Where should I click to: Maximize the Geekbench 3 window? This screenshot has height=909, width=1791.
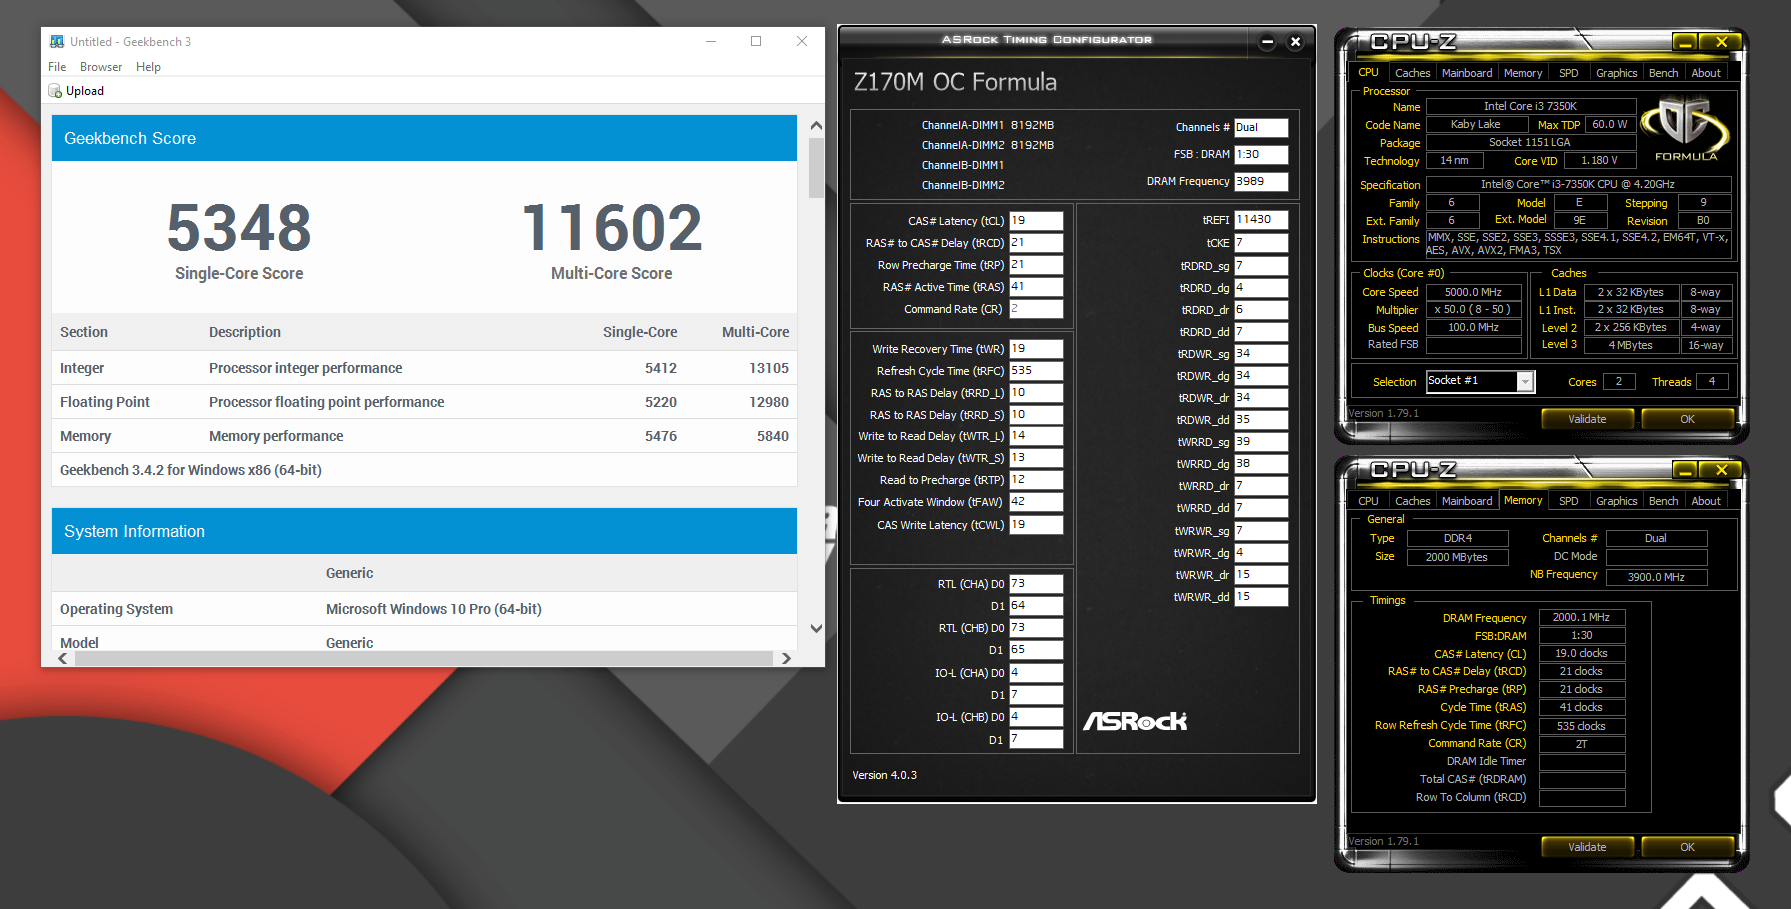(756, 41)
